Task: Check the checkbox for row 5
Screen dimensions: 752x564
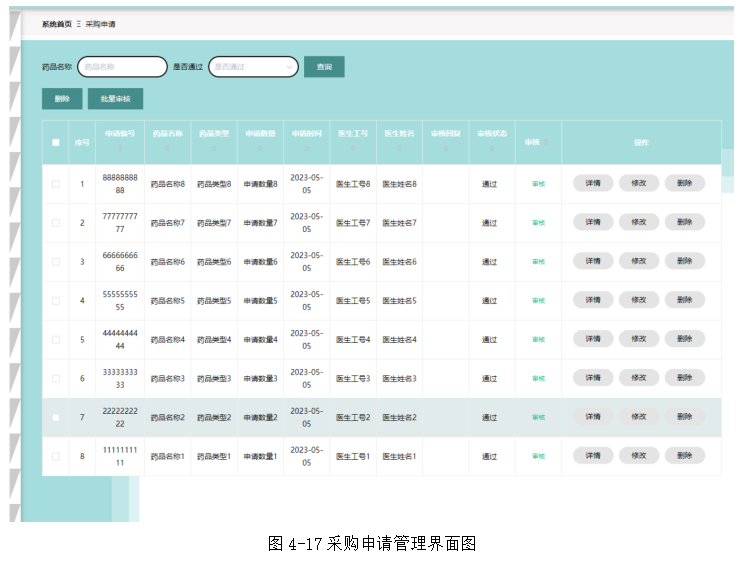Action: pos(56,340)
